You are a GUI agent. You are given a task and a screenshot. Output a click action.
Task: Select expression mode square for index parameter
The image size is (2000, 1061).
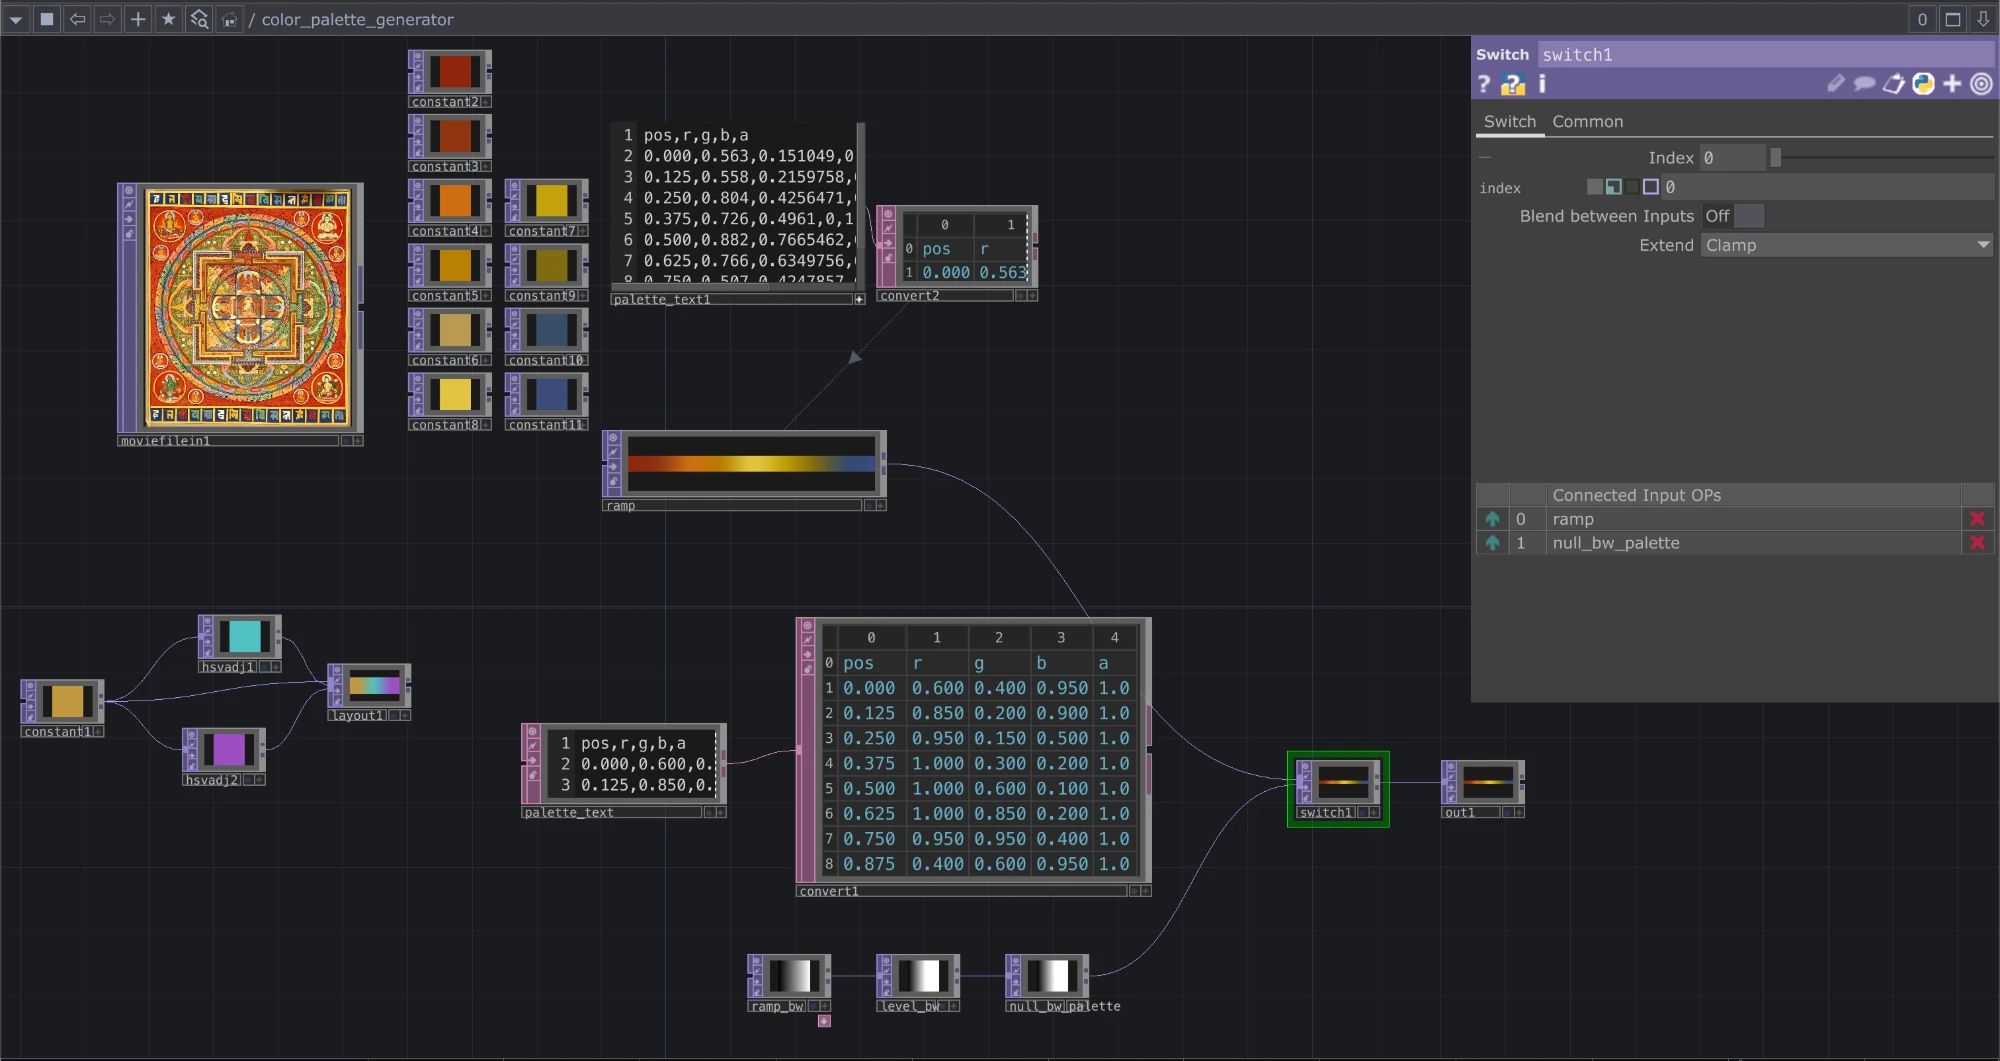tap(1613, 187)
